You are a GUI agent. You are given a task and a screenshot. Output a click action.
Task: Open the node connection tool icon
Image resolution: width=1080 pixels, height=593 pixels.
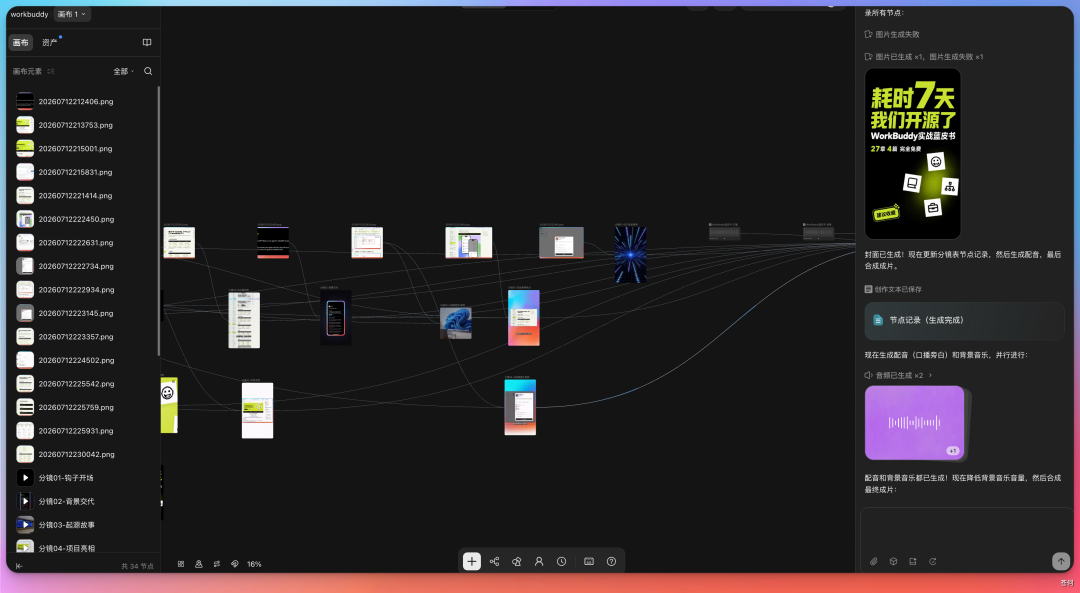tap(495, 561)
